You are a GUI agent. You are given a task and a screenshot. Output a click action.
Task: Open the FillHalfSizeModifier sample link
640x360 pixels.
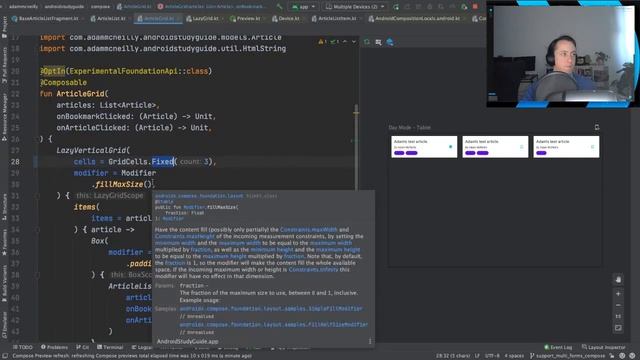[273, 324]
